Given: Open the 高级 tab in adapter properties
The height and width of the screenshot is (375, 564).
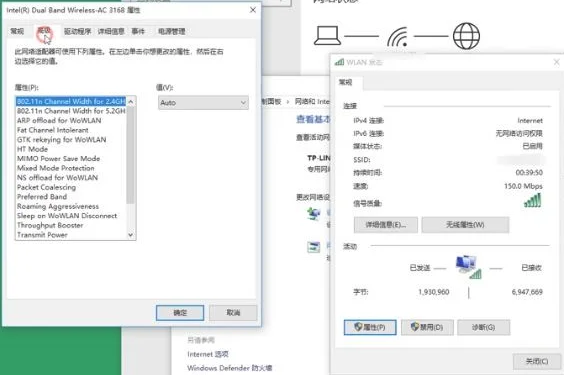Looking at the screenshot, I should pyautogui.click(x=44, y=31).
